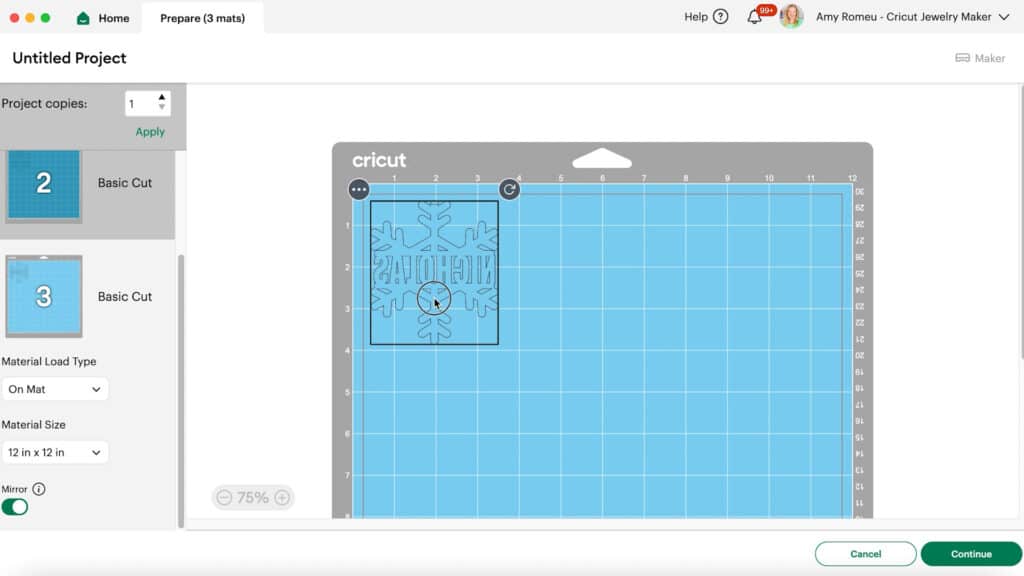
Task: Select the snowflake design on the mat
Action: pyautogui.click(x=434, y=272)
